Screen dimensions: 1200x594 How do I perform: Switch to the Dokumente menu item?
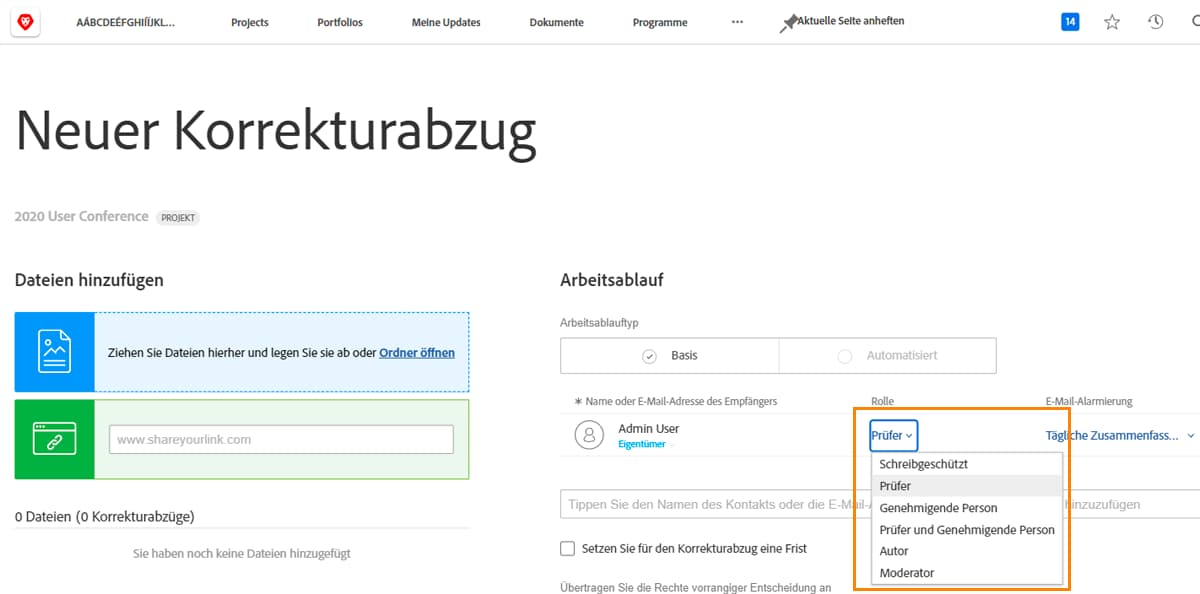(x=556, y=21)
